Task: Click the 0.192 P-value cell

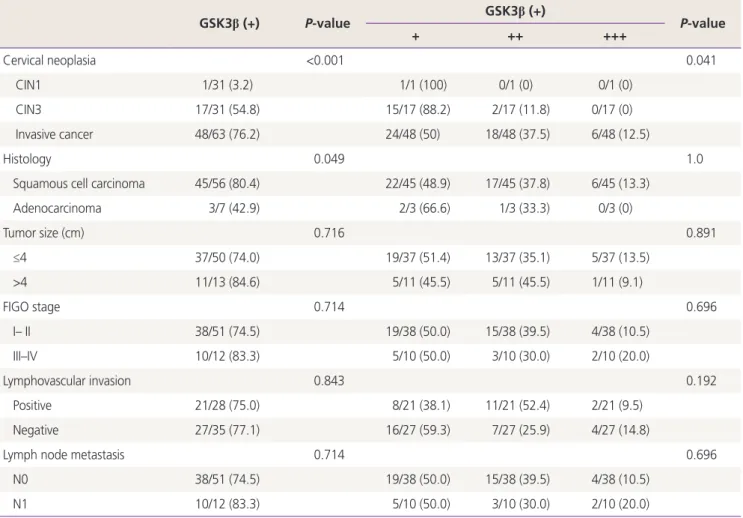Action: 701,381
